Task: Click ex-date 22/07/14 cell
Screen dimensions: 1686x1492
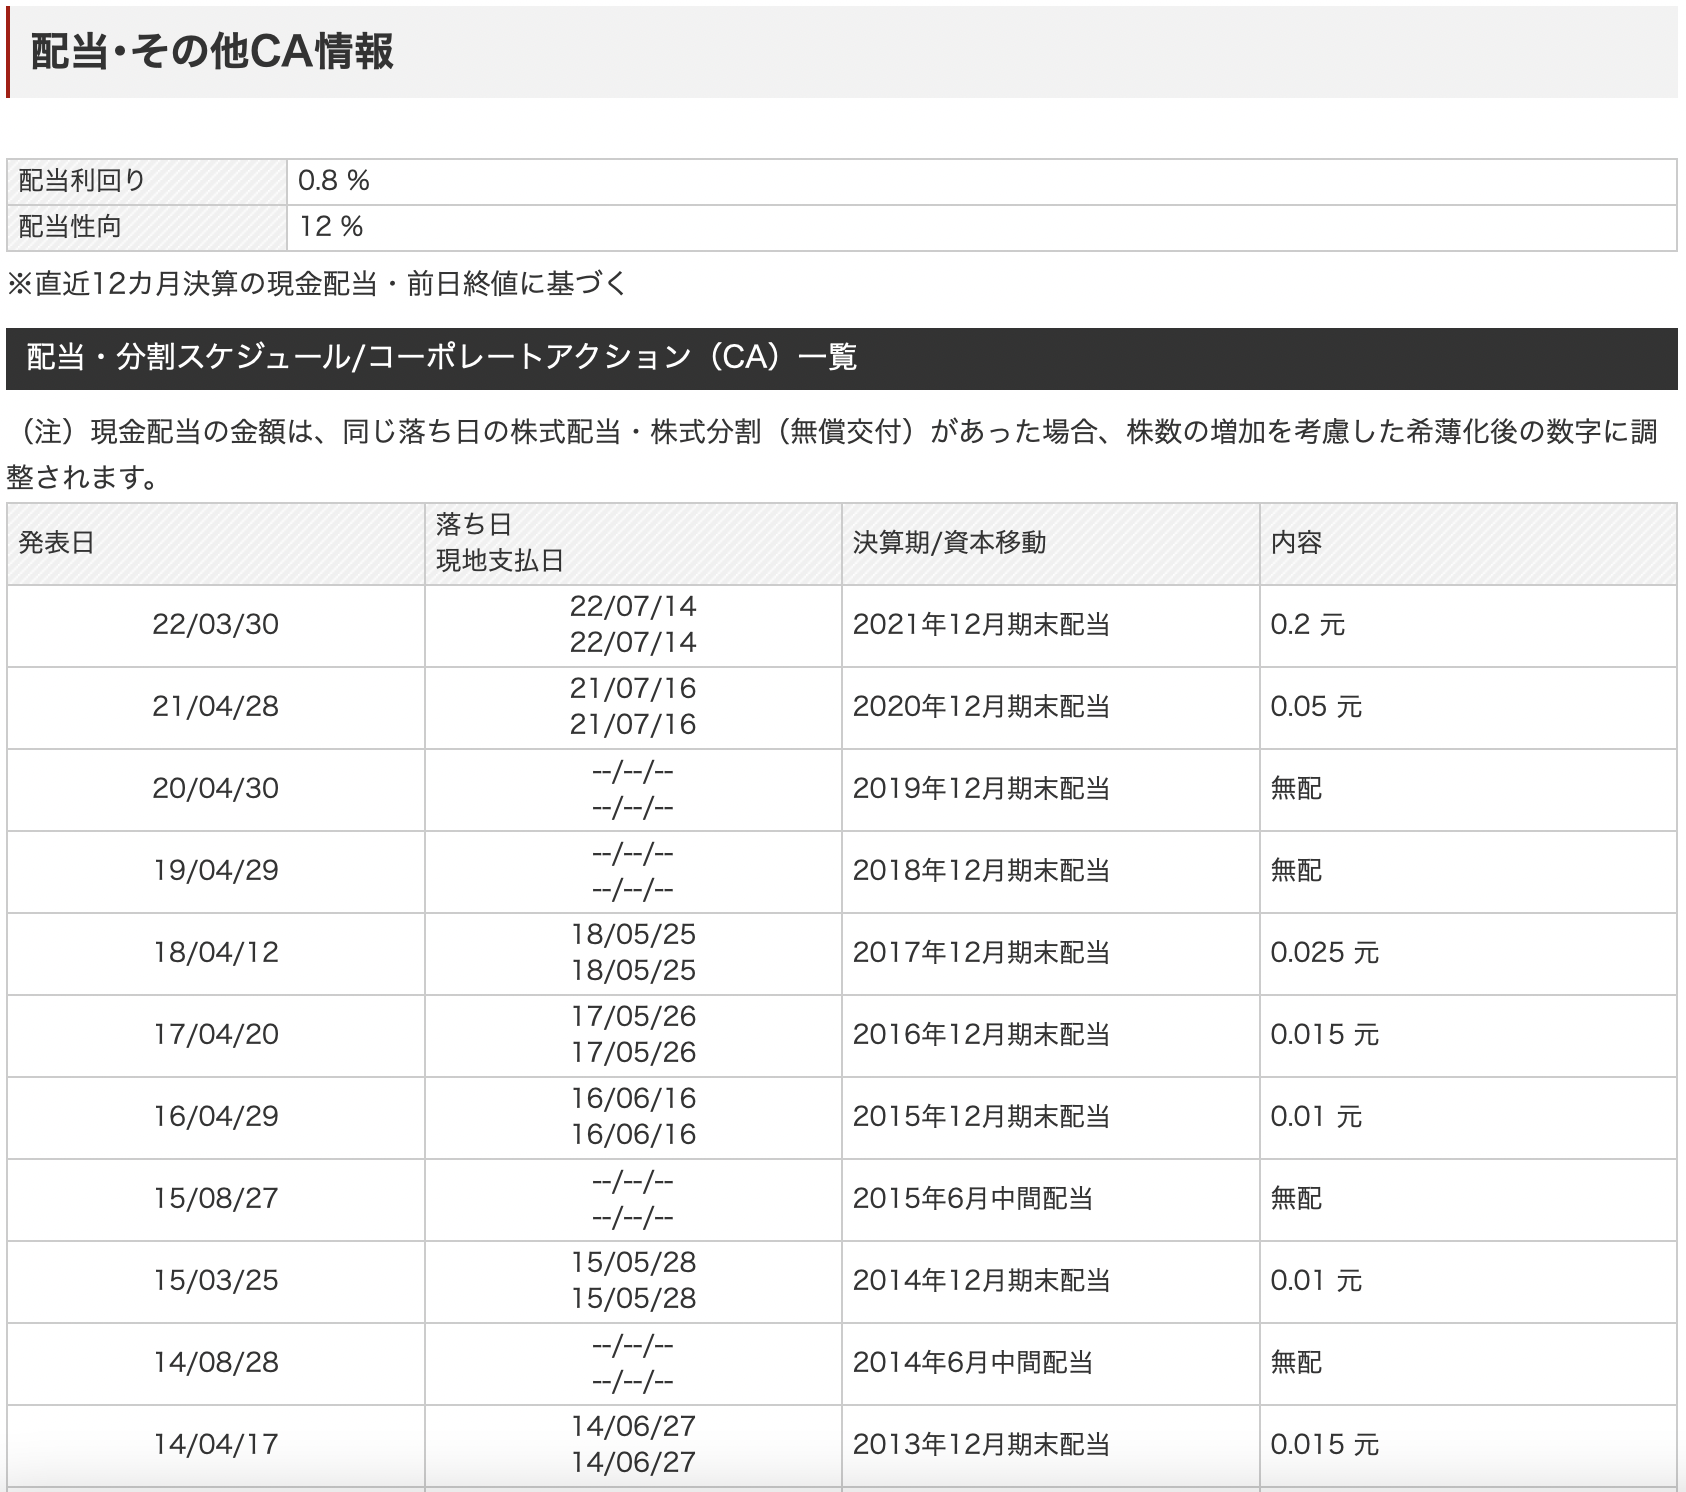Action: pos(633,625)
